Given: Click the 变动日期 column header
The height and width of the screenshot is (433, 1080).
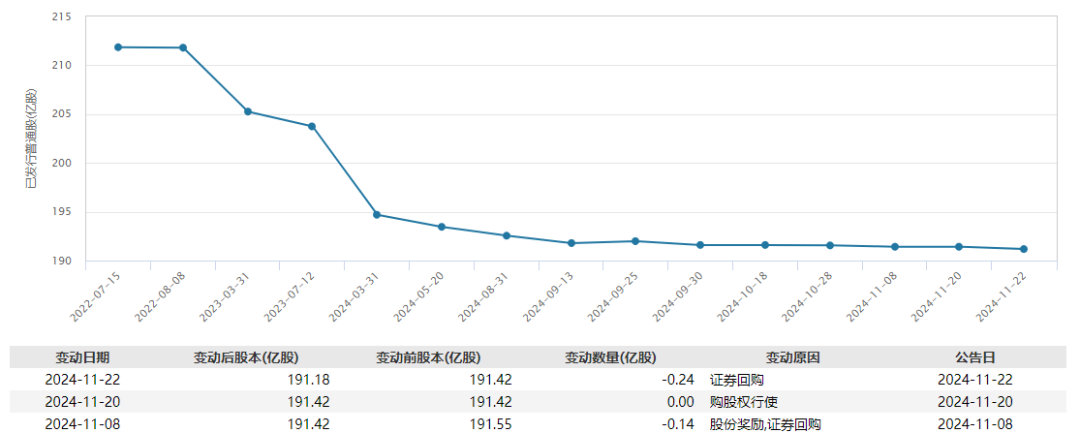Looking at the screenshot, I should (x=82, y=357).
